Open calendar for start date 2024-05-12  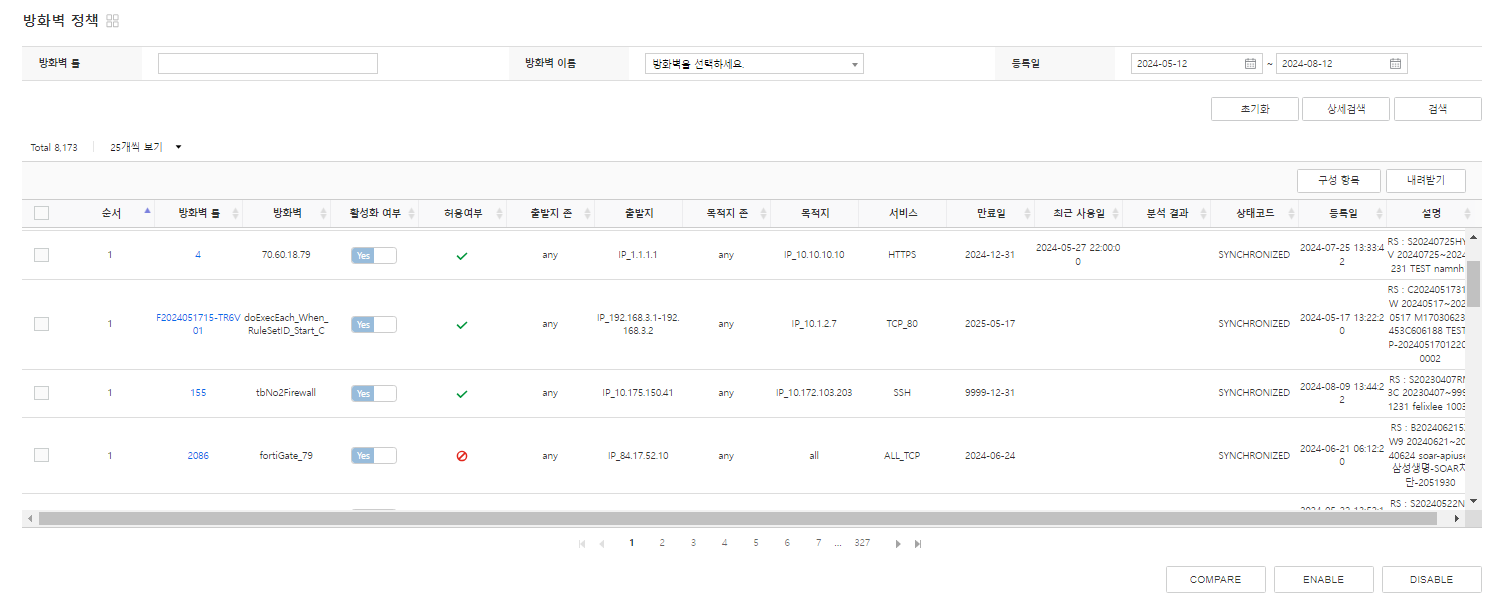pos(1250,64)
